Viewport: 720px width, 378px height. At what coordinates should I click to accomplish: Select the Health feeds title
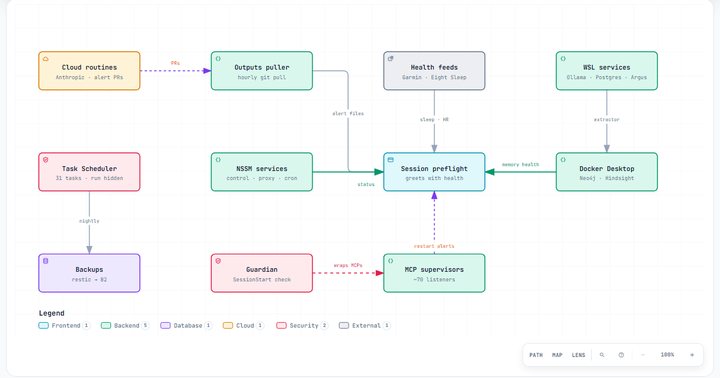[434, 67]
